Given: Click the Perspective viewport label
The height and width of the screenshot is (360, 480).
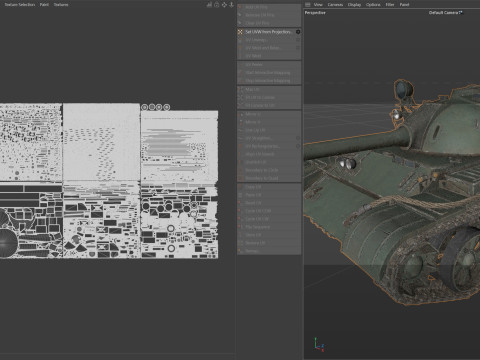Looking at the screenshot, I should click(x=315, y=13).
